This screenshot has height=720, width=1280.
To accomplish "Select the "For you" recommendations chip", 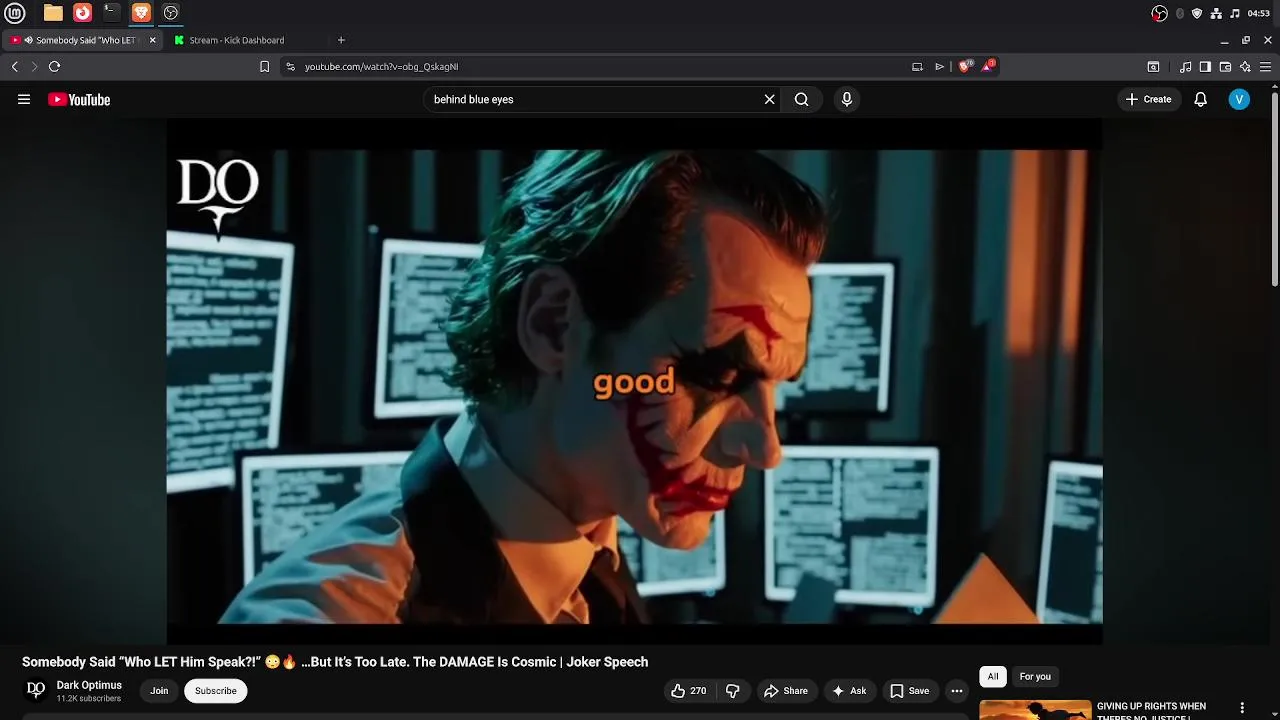I will (1035, 677).
